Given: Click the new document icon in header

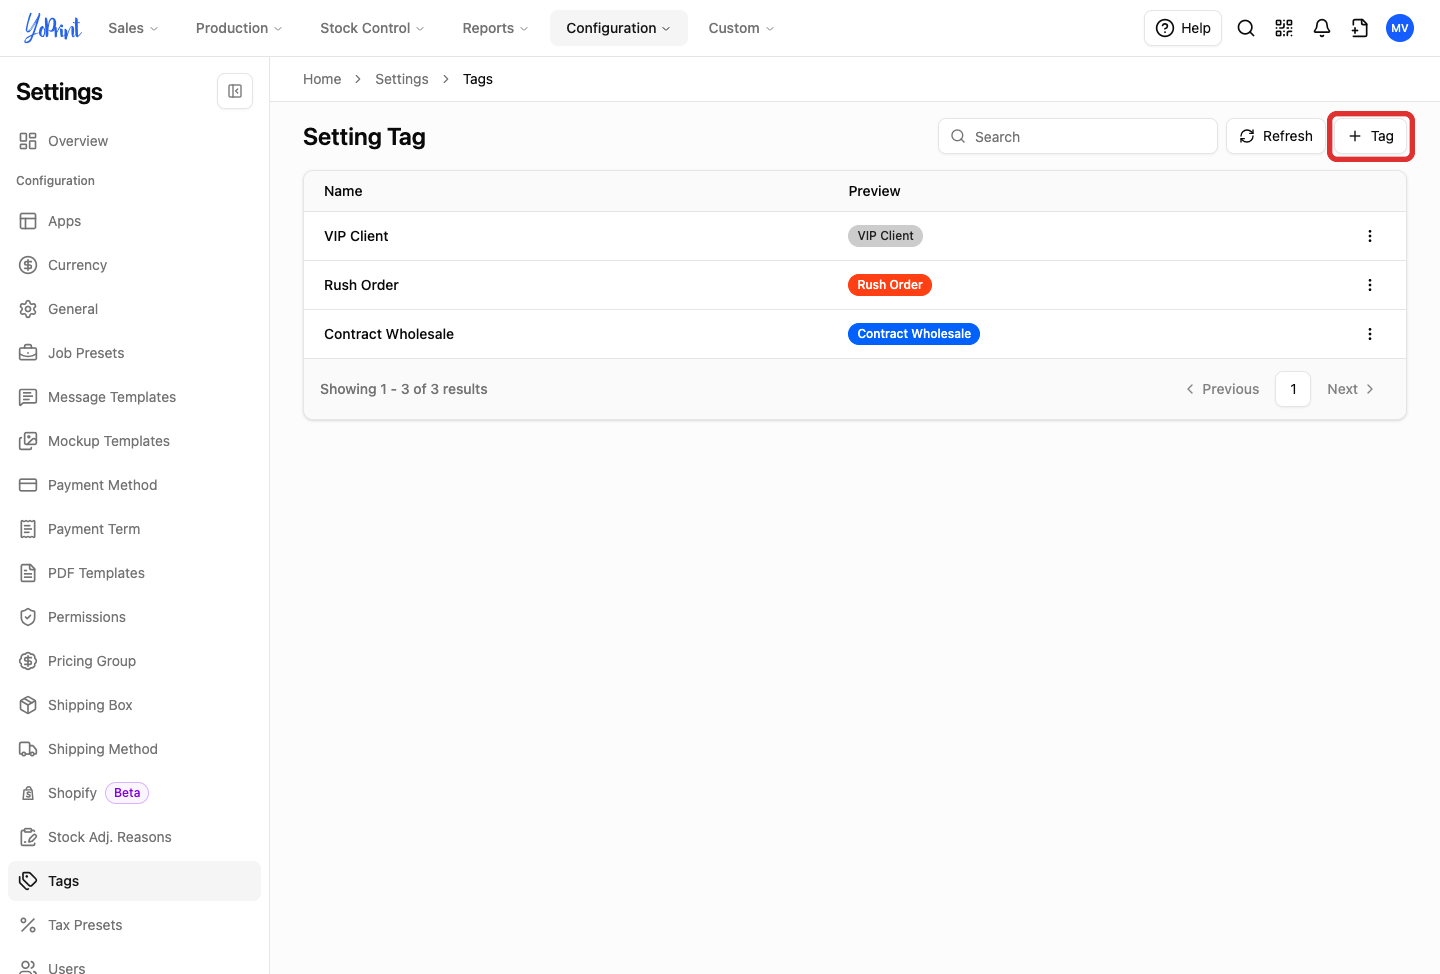Looking at the screenshot, I should (x=1360, y=28).
